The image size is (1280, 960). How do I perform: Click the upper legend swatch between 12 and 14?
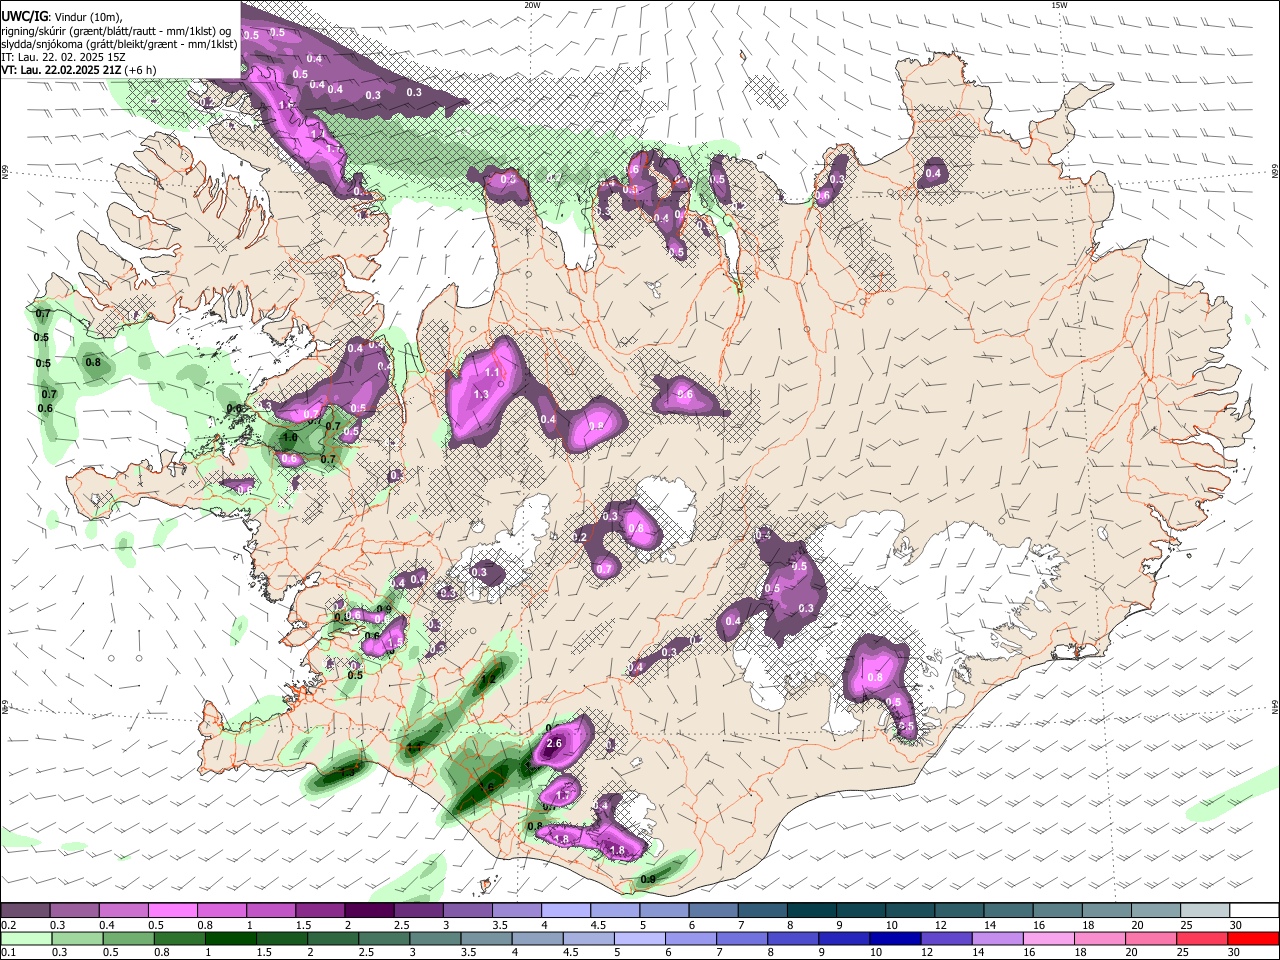(959, 911)
